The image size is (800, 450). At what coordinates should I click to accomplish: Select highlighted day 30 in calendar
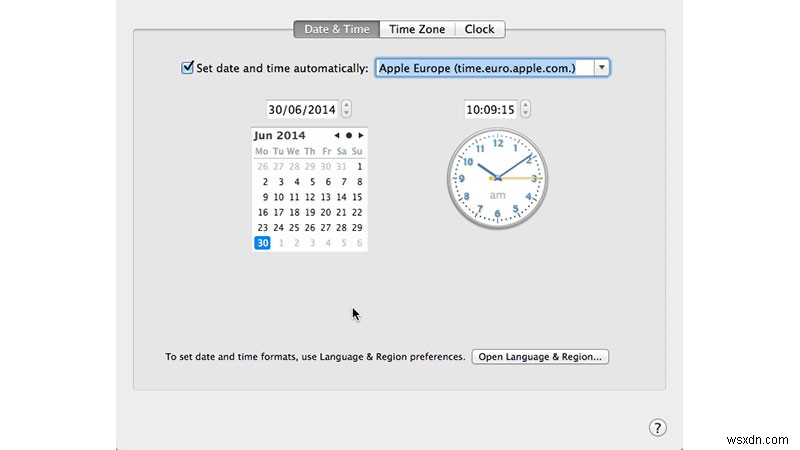(x=262, y=243)
